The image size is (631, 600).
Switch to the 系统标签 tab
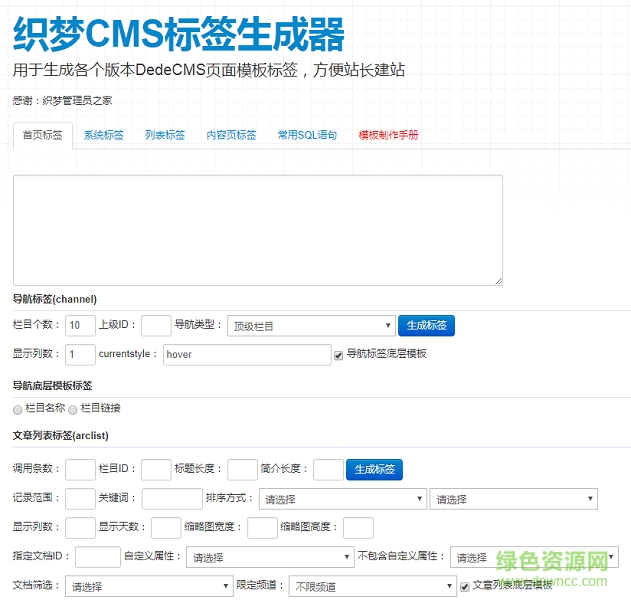point(103,135)
